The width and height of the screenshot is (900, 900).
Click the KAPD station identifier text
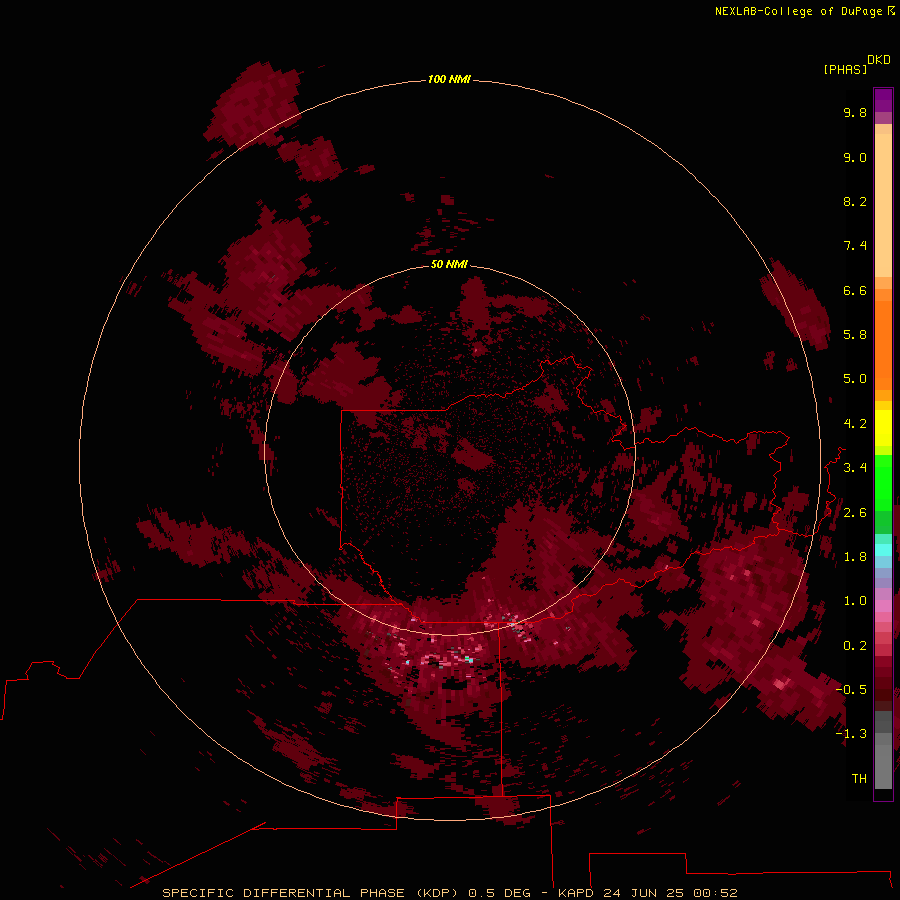(576, 893)
